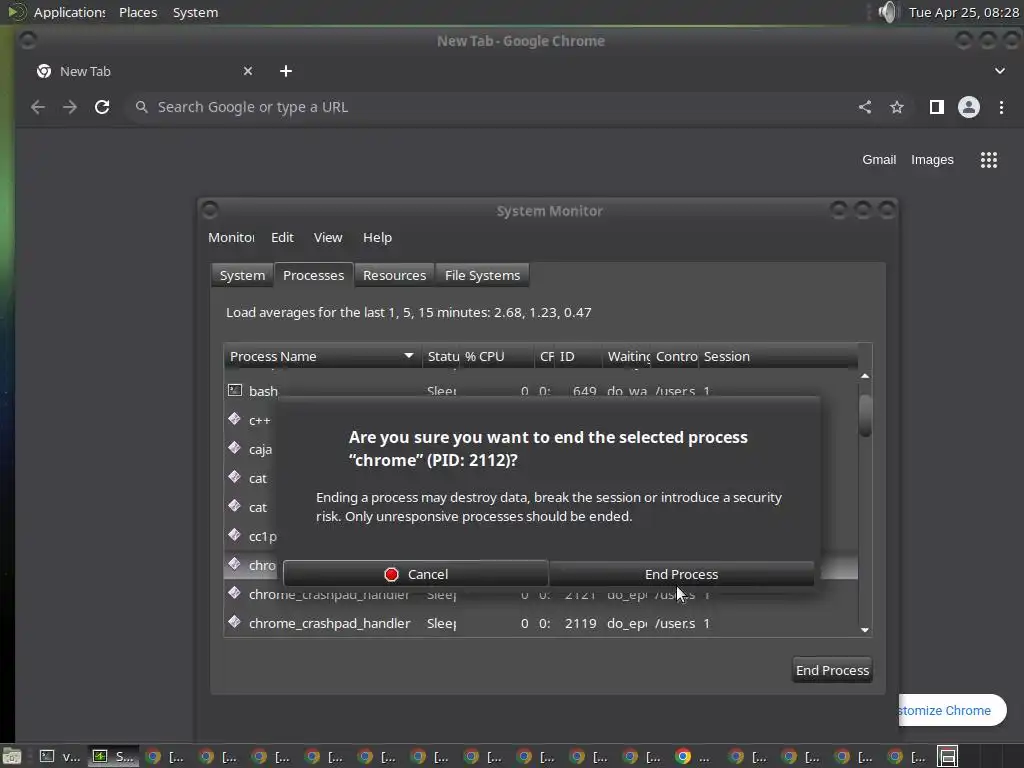Open Chrome's three-dot menu
Viewport: 1024px width, 768px height.
(1001, 107)
